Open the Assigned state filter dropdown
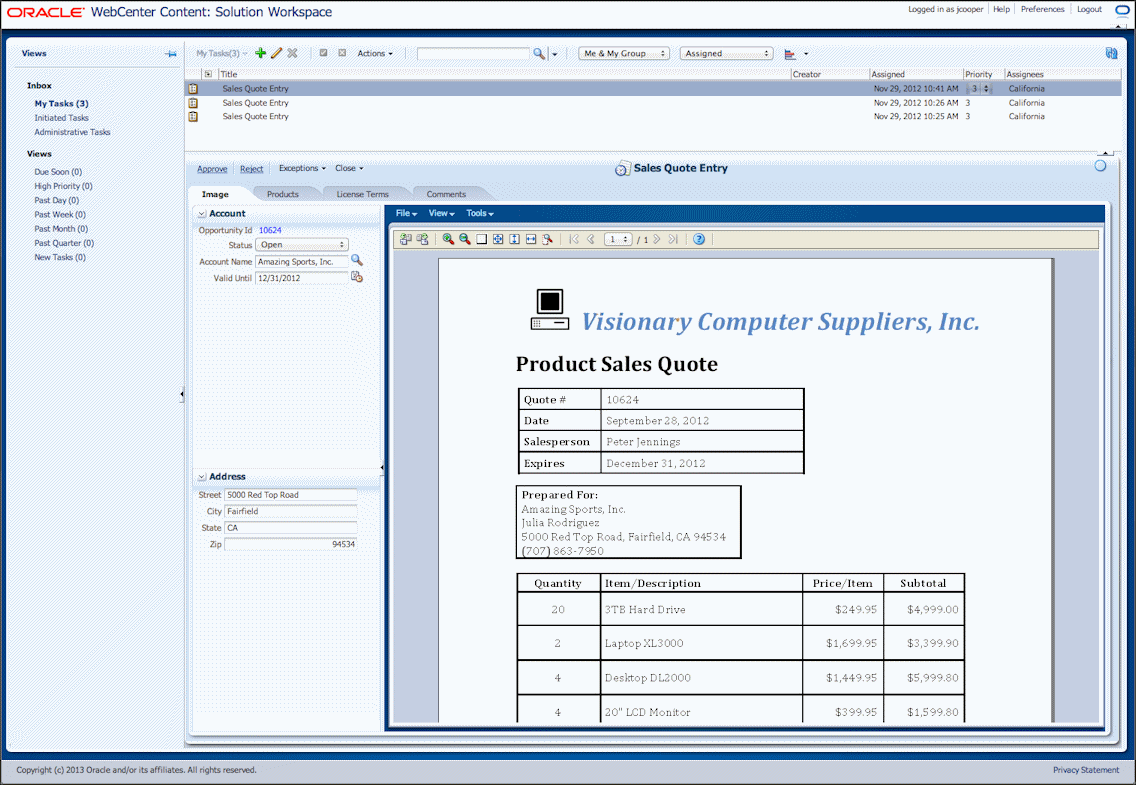The image size is (1136, 785). click(726, 54)
